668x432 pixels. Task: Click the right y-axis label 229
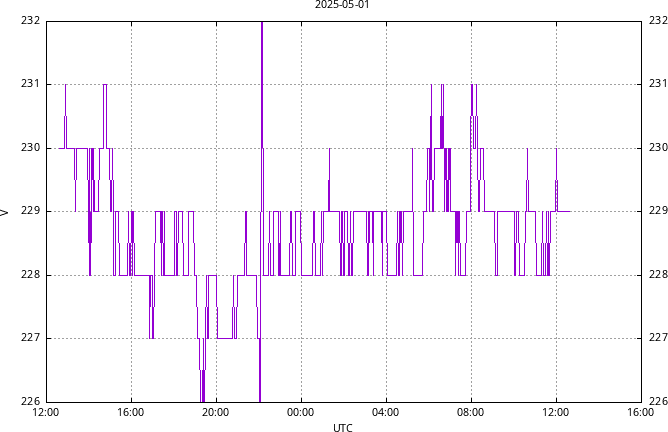pyautogui.click(x=658, y=210)
